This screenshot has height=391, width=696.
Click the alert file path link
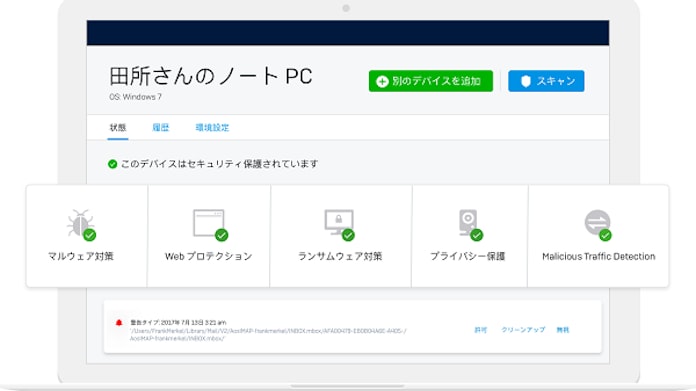[x=268, y=335]
